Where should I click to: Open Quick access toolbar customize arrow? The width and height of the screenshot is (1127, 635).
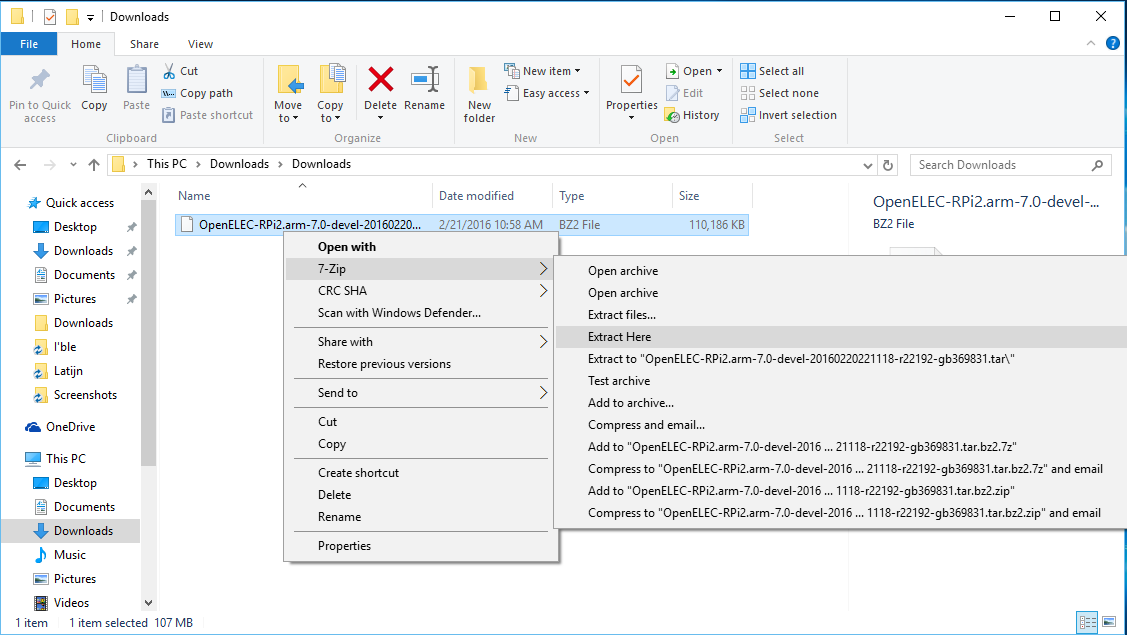point(91,17)
